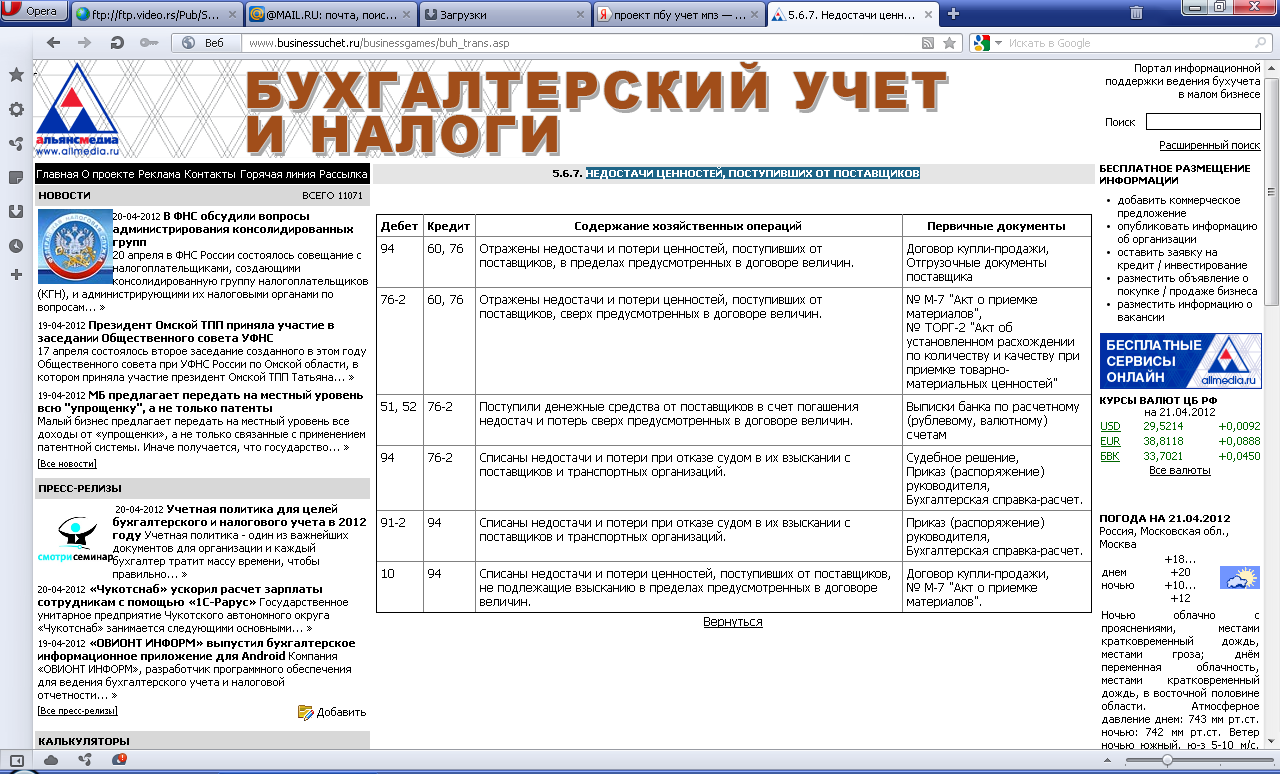Click Opera Unite icon in status bar
The image size is (1280, 774).
[85, 760]
